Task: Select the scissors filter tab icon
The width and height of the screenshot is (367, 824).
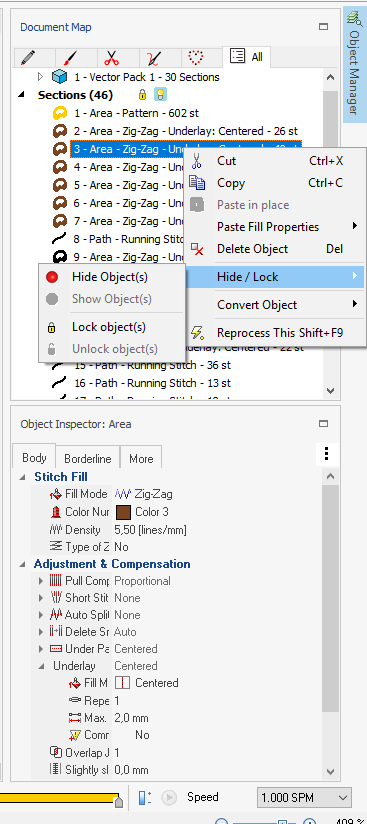Action: (112, 57)
